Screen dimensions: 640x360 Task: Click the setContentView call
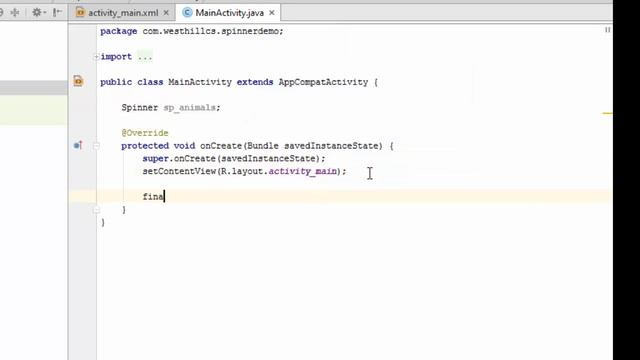(x=179, y=171)
